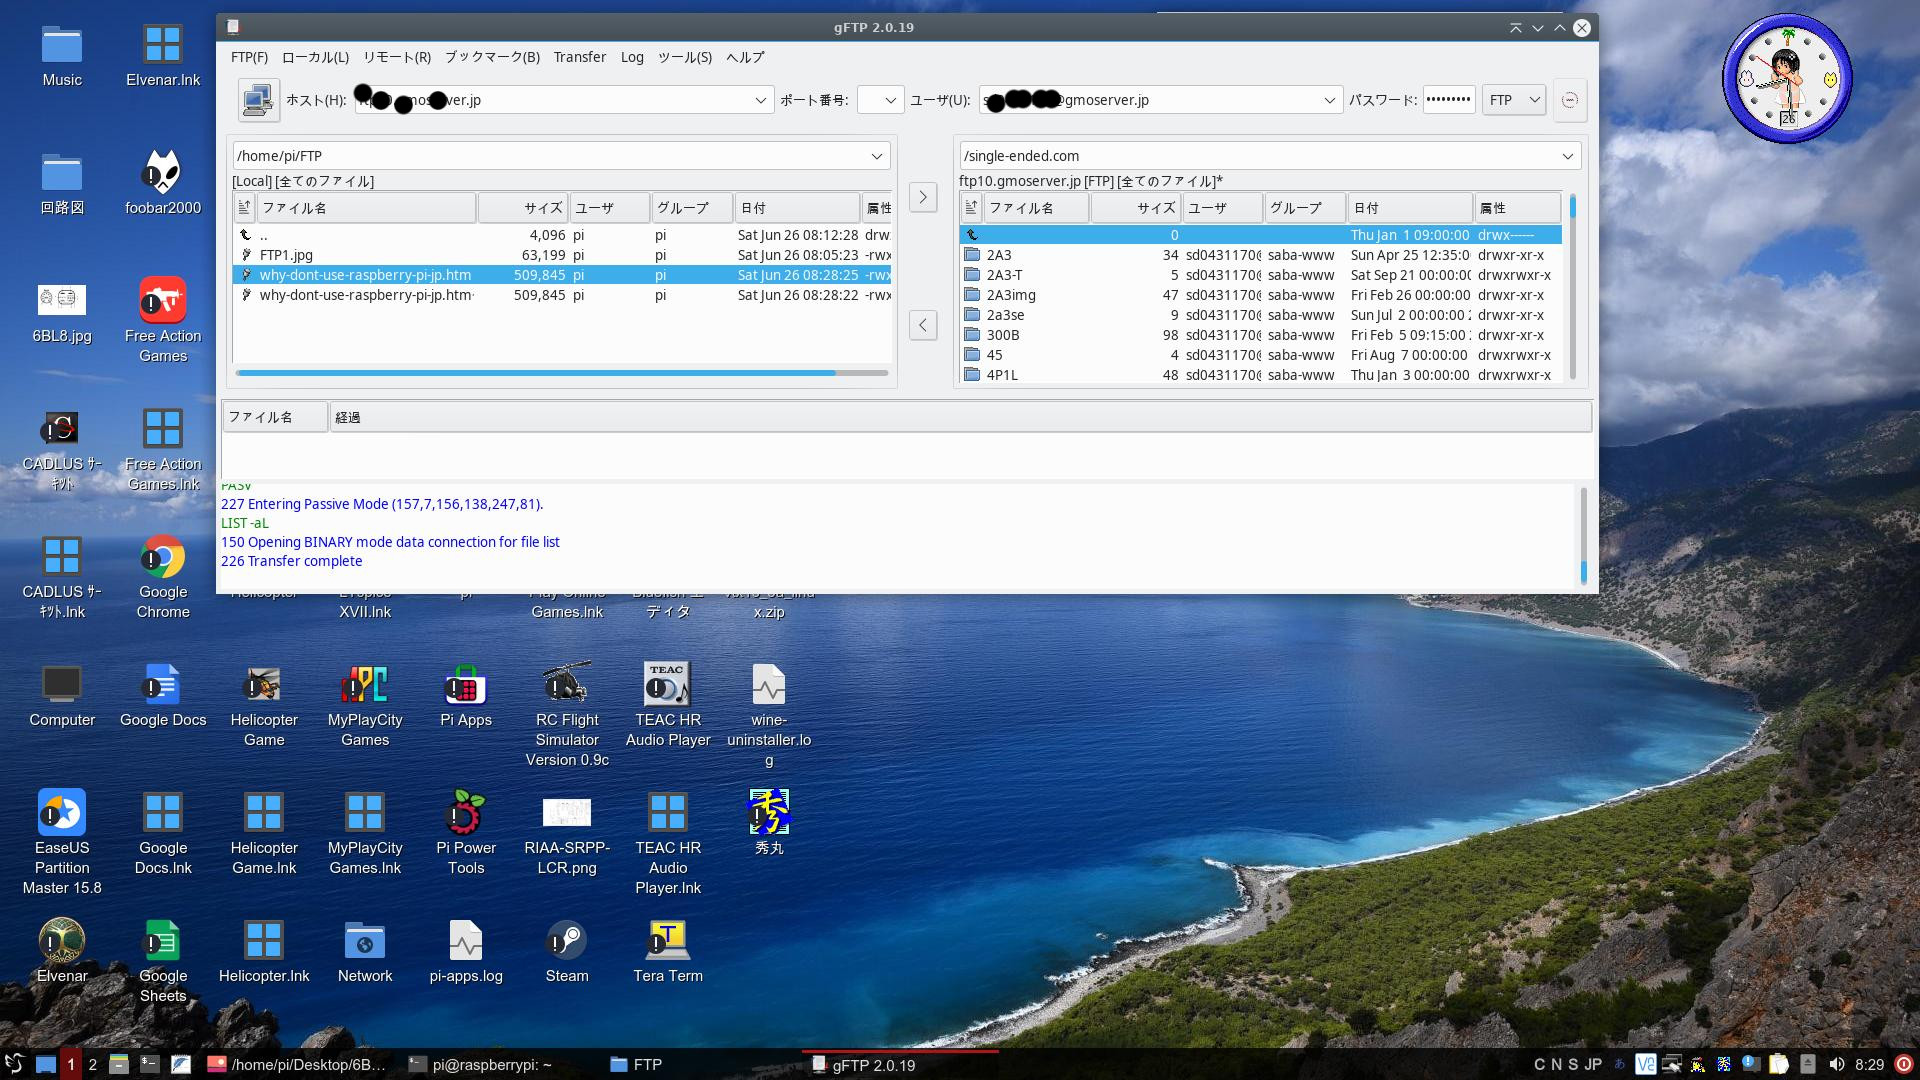Click right arrow to upload selected file
Viewport: 1920px width, 1080px height.
922,197
